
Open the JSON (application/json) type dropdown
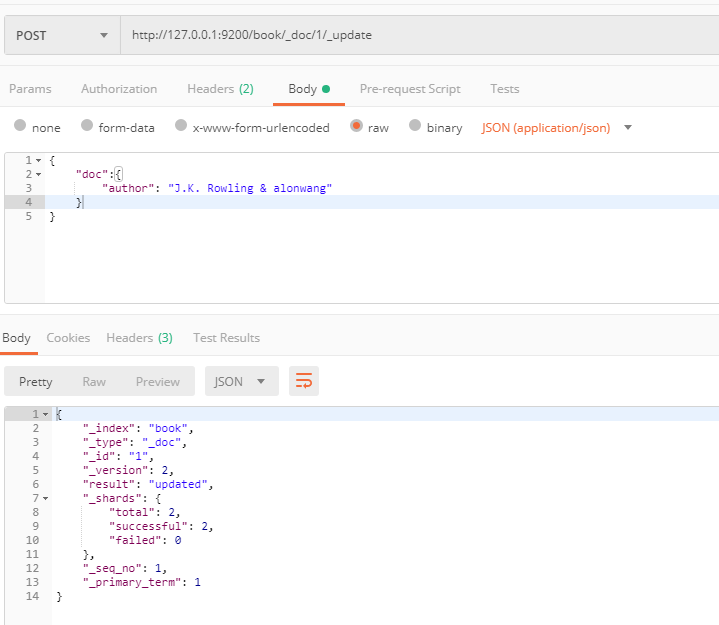click(557, 127)
